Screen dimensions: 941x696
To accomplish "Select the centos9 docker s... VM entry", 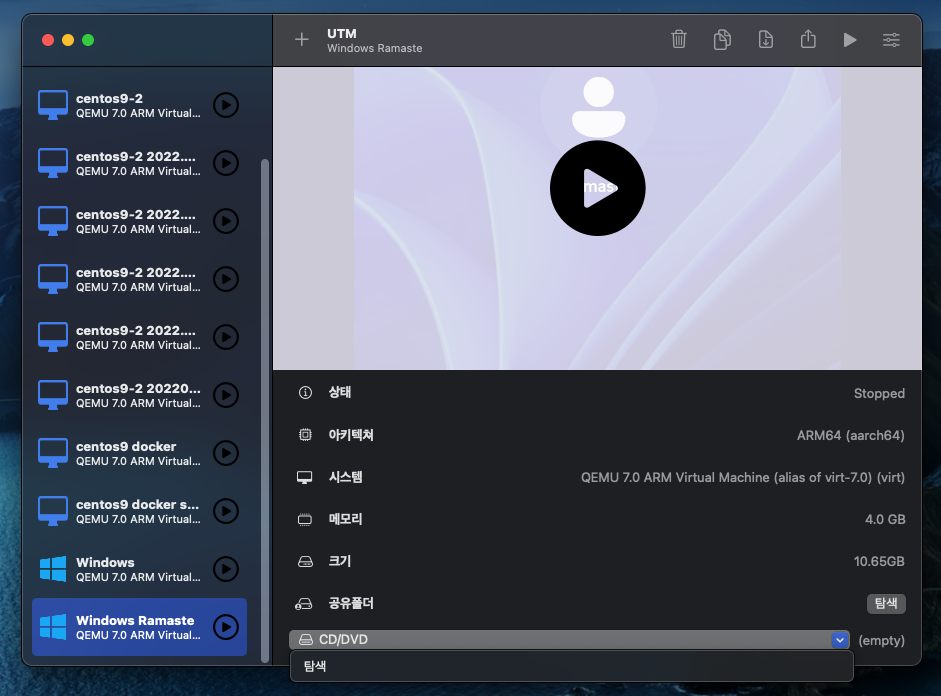I will pyautogui.click(x=139, y=511).
